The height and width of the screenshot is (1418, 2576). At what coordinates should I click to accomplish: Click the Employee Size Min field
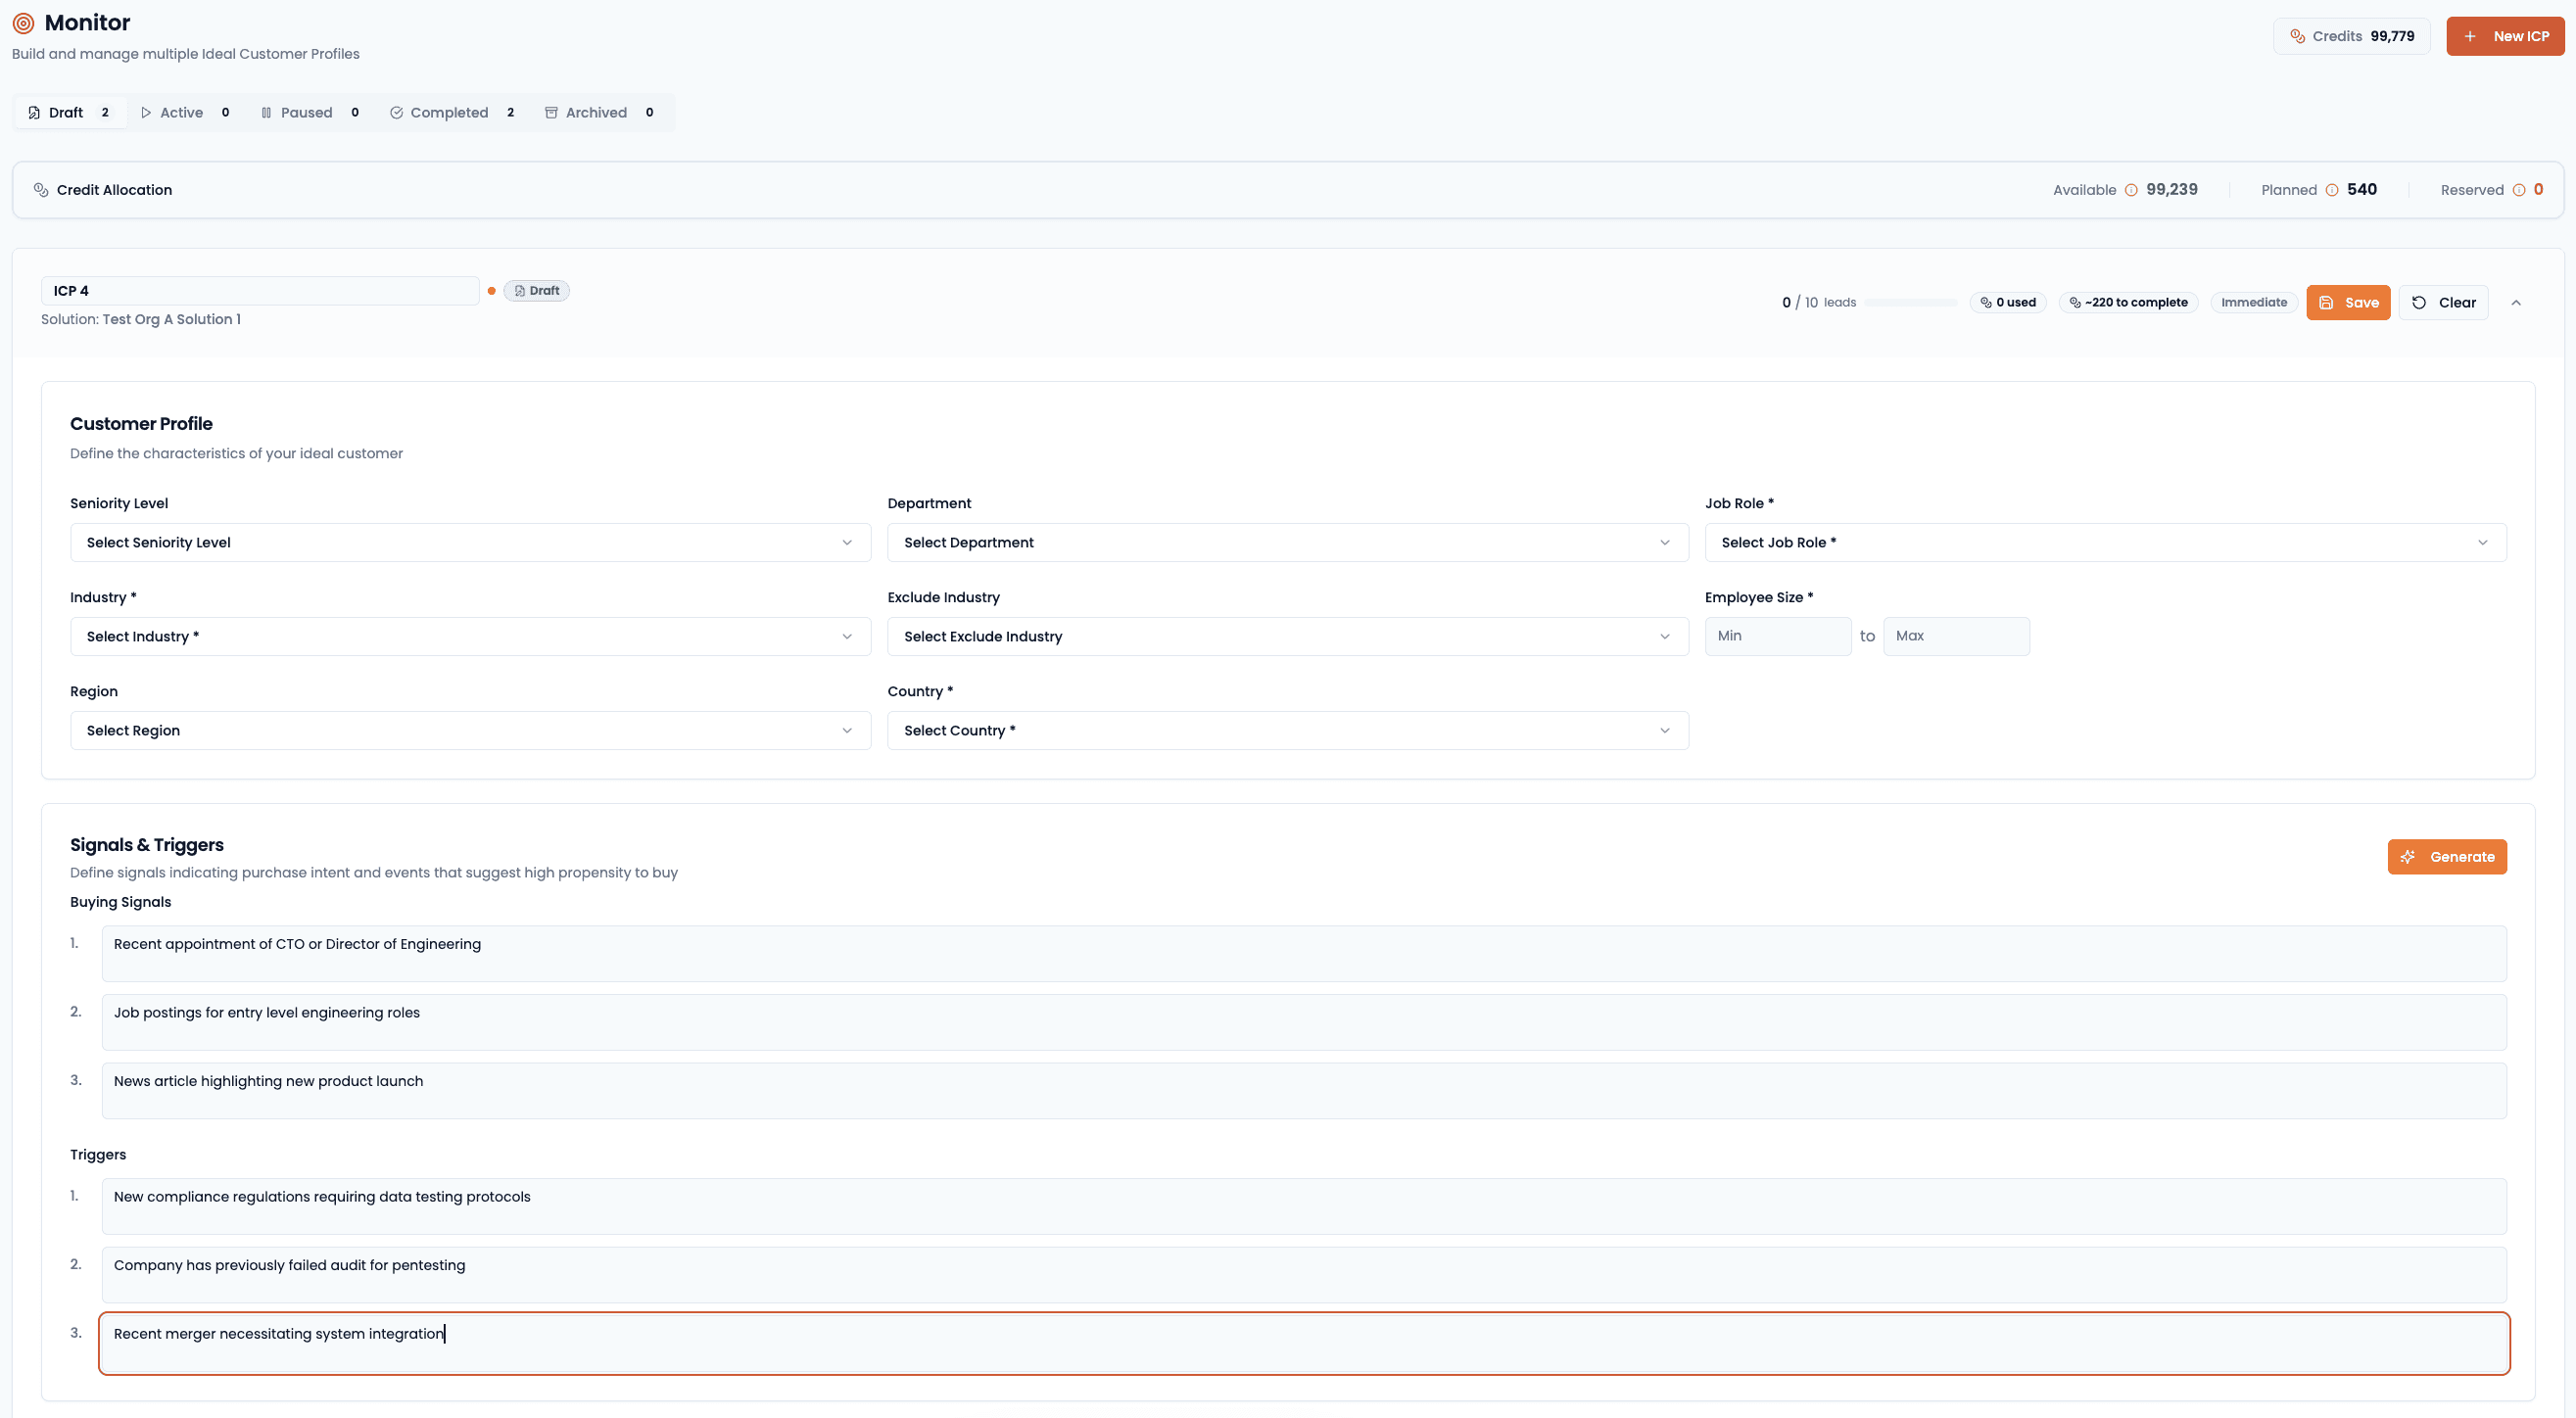1777,636
